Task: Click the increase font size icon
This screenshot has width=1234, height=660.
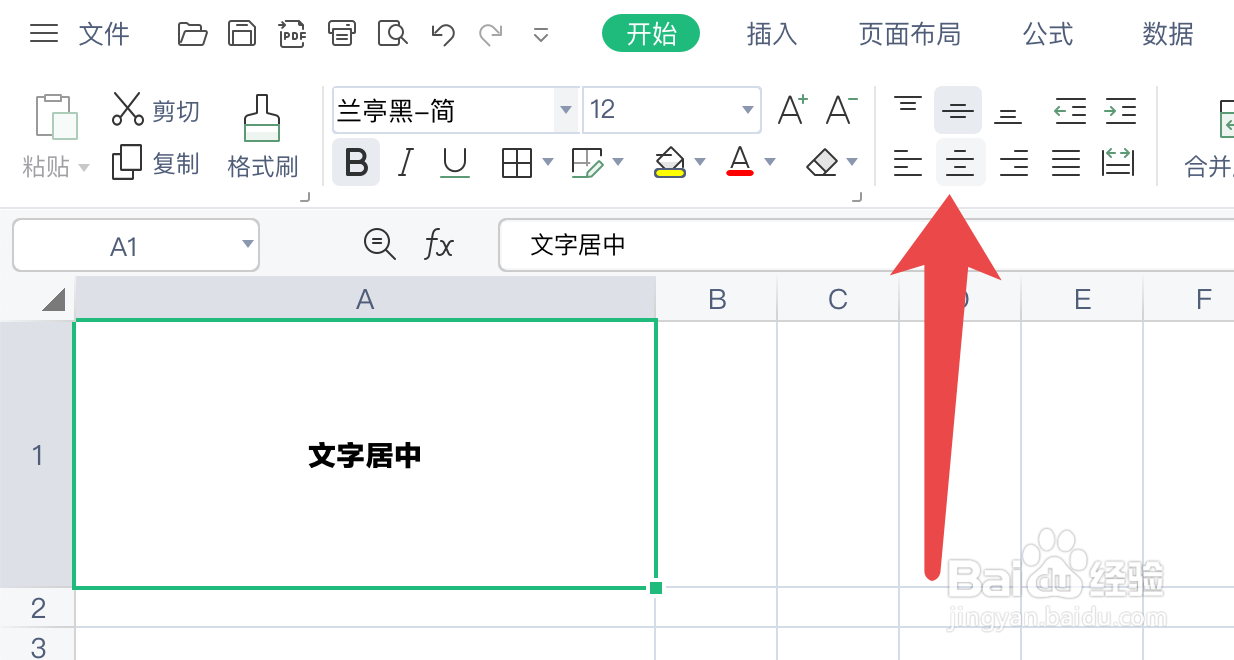Action: point(791,110)
